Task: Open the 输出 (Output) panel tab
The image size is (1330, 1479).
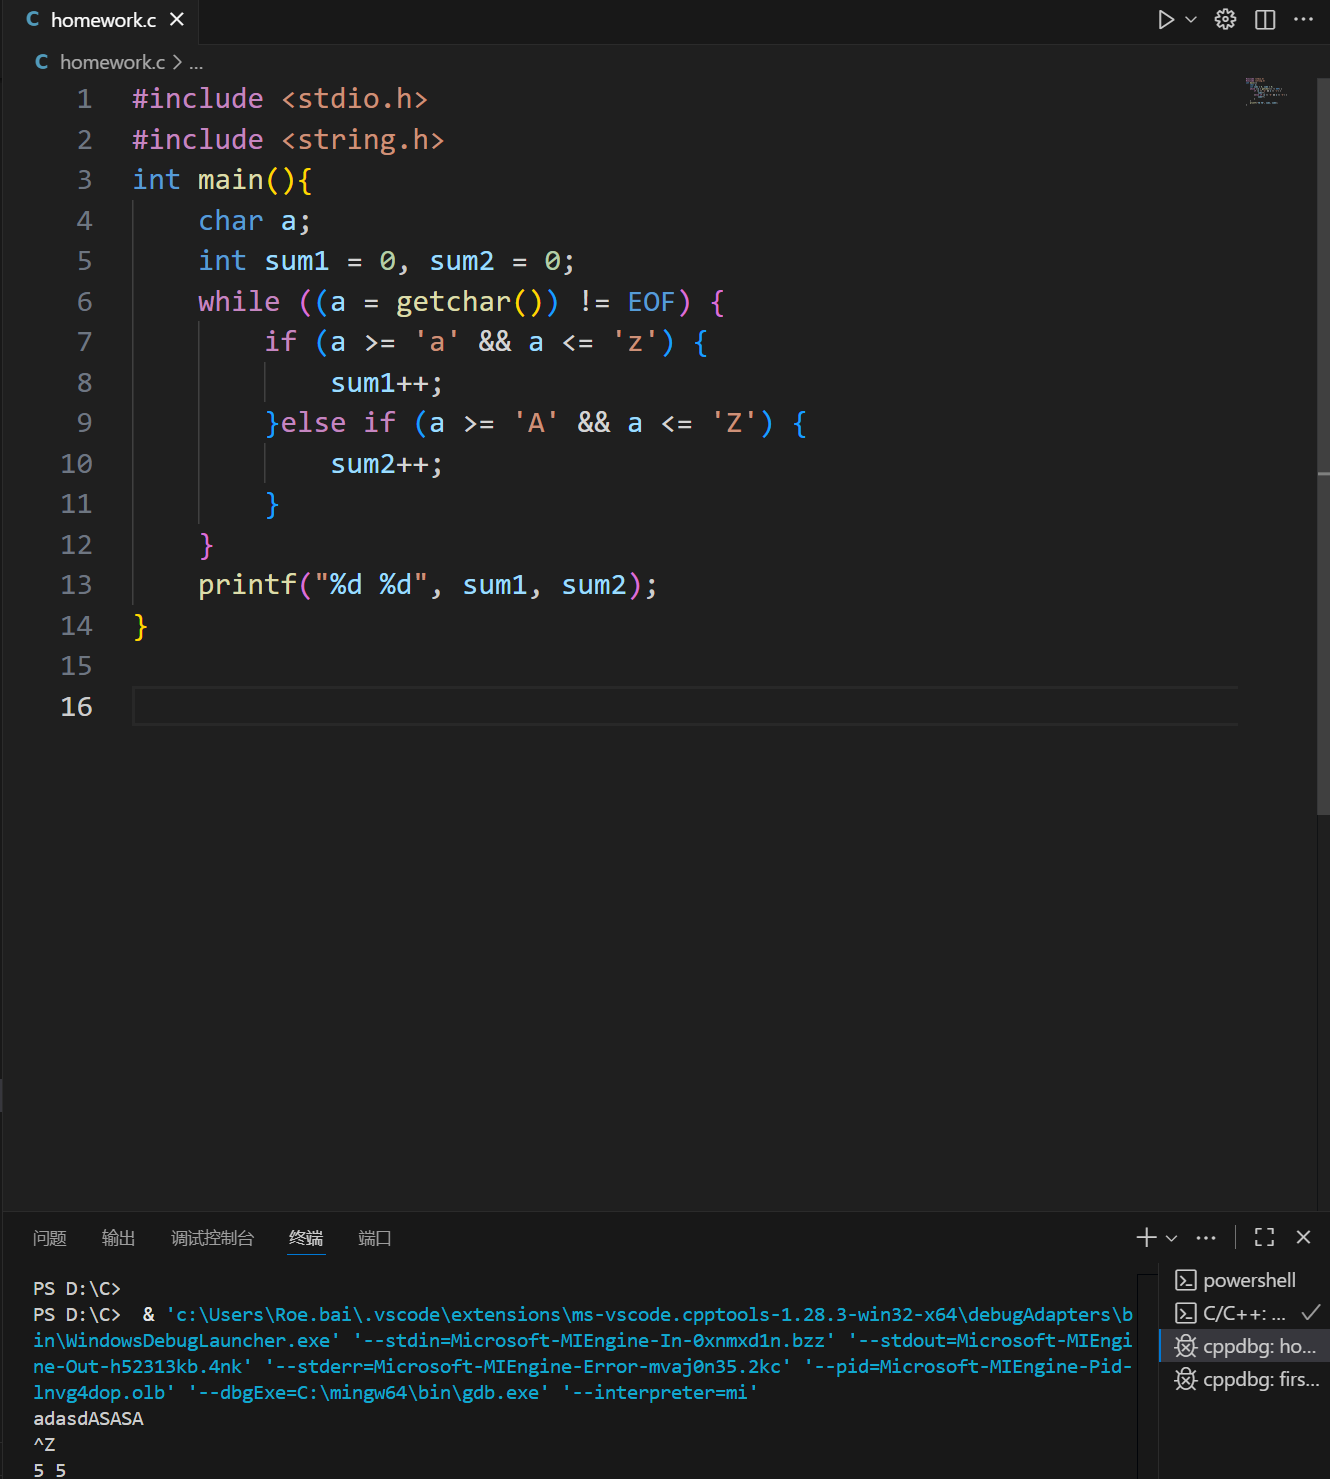Action: coord(118,1238)
